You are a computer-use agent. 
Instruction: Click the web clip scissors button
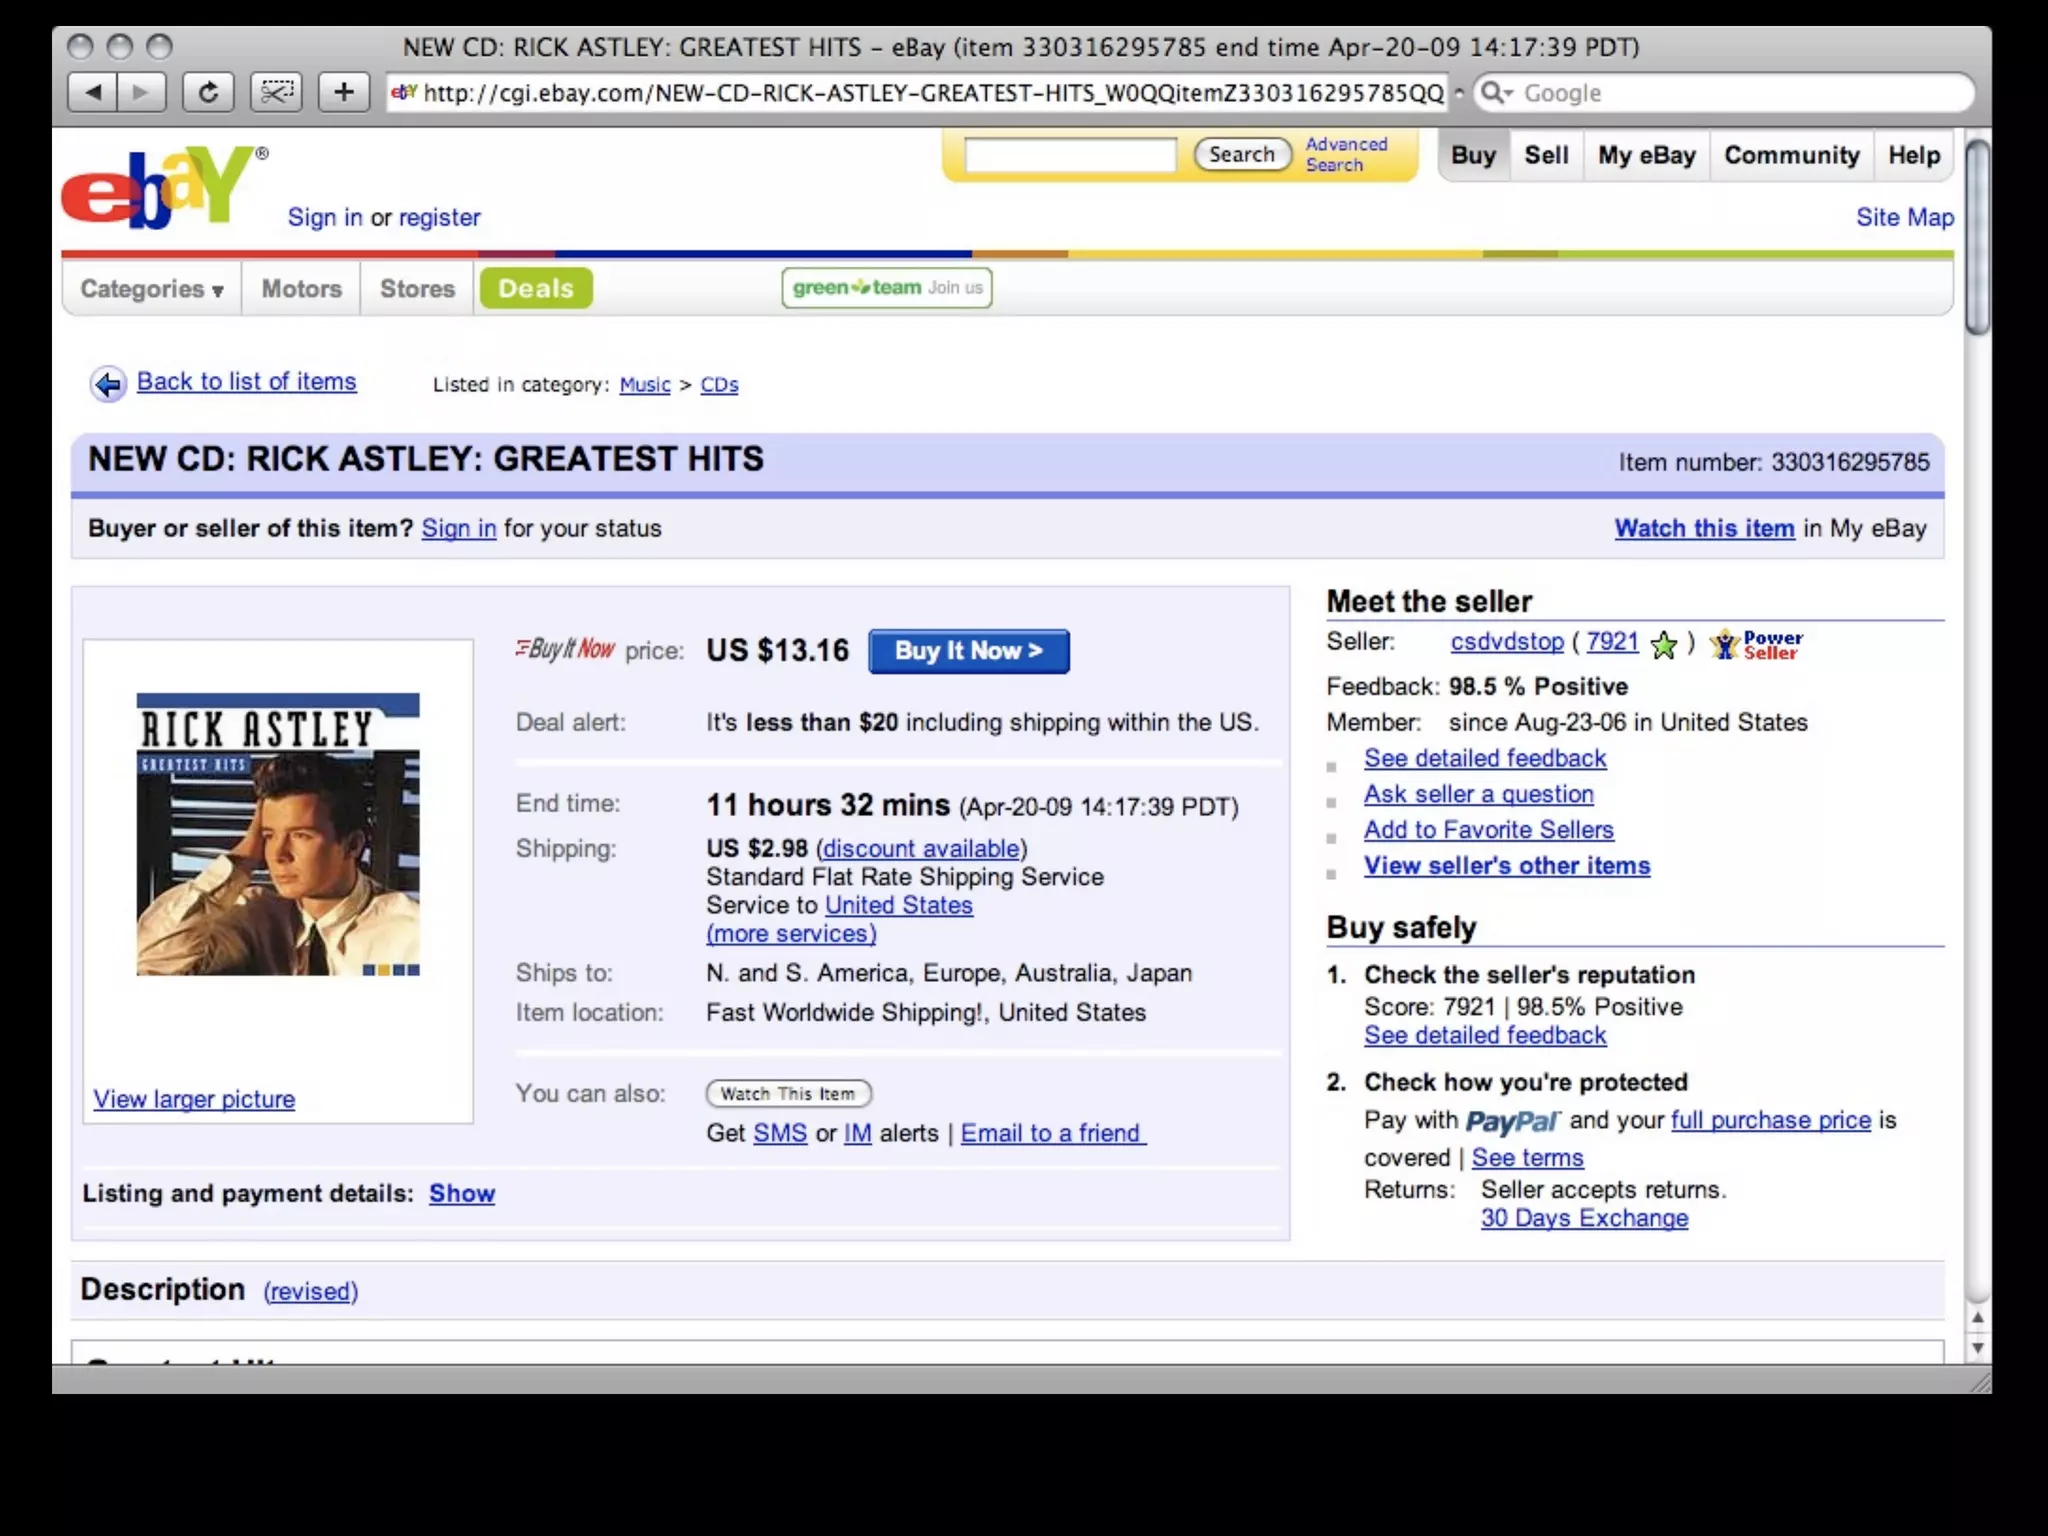point(276,93)
